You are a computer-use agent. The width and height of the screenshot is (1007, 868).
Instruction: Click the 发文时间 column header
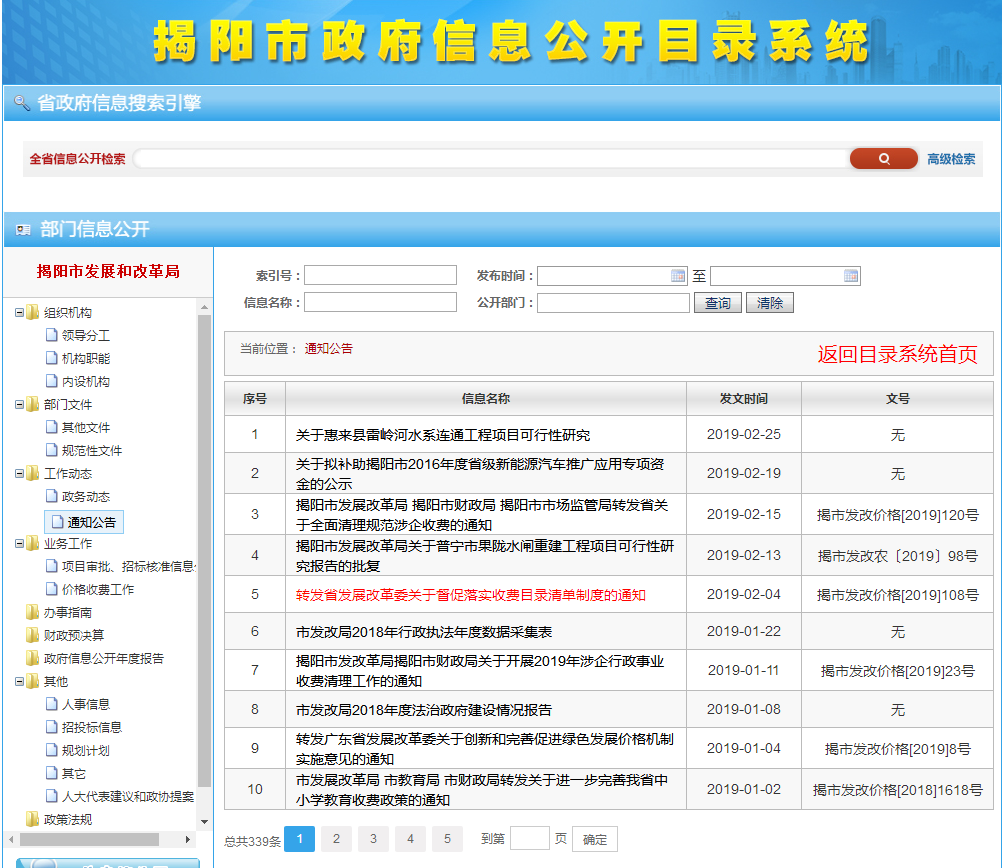click(744, 399)
